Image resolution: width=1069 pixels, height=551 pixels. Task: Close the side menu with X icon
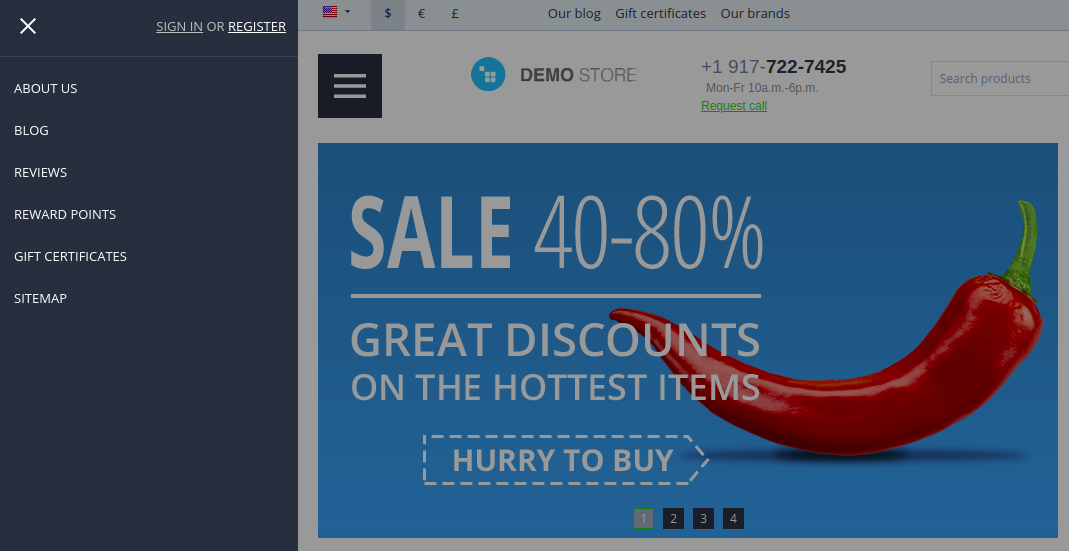(28, 27)
